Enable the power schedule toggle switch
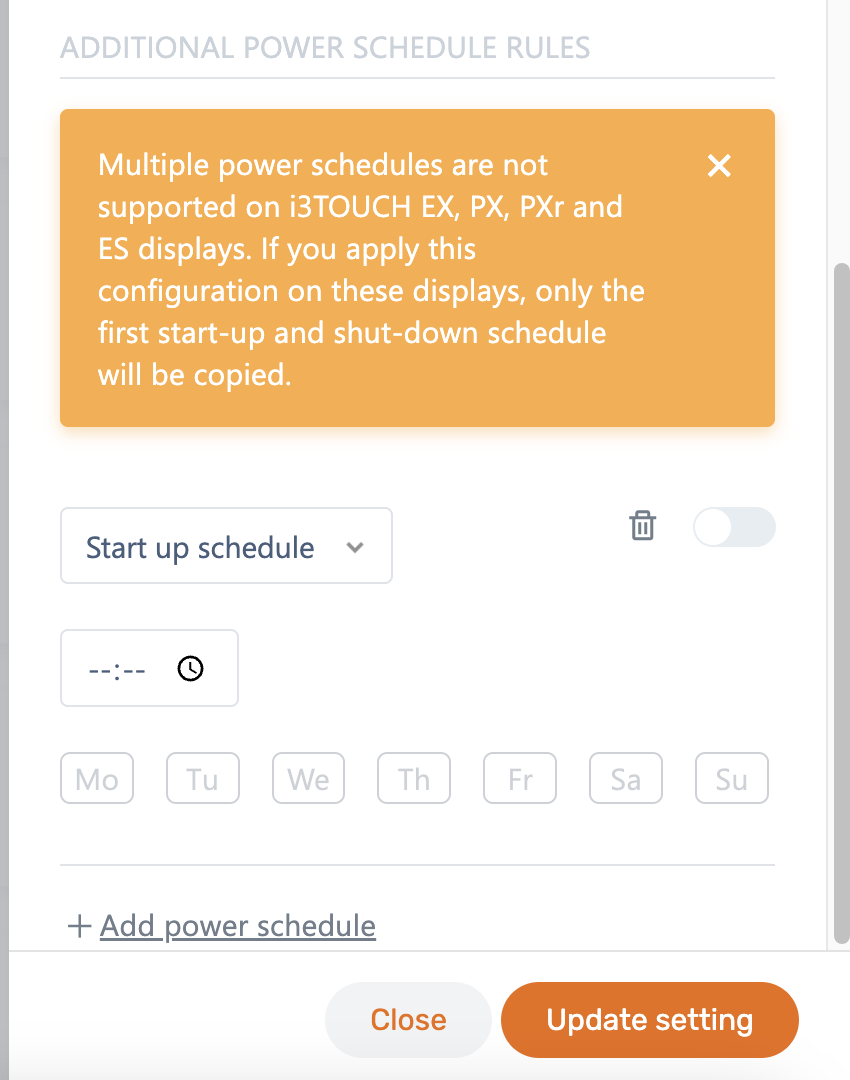The image size is (850, 1080). 734,527
